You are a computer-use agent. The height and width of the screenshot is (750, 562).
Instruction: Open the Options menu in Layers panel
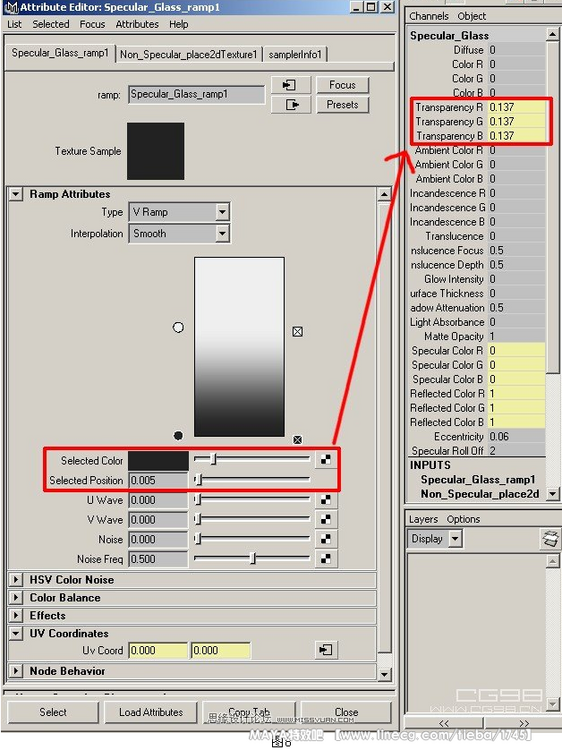[x=463, y=519]
